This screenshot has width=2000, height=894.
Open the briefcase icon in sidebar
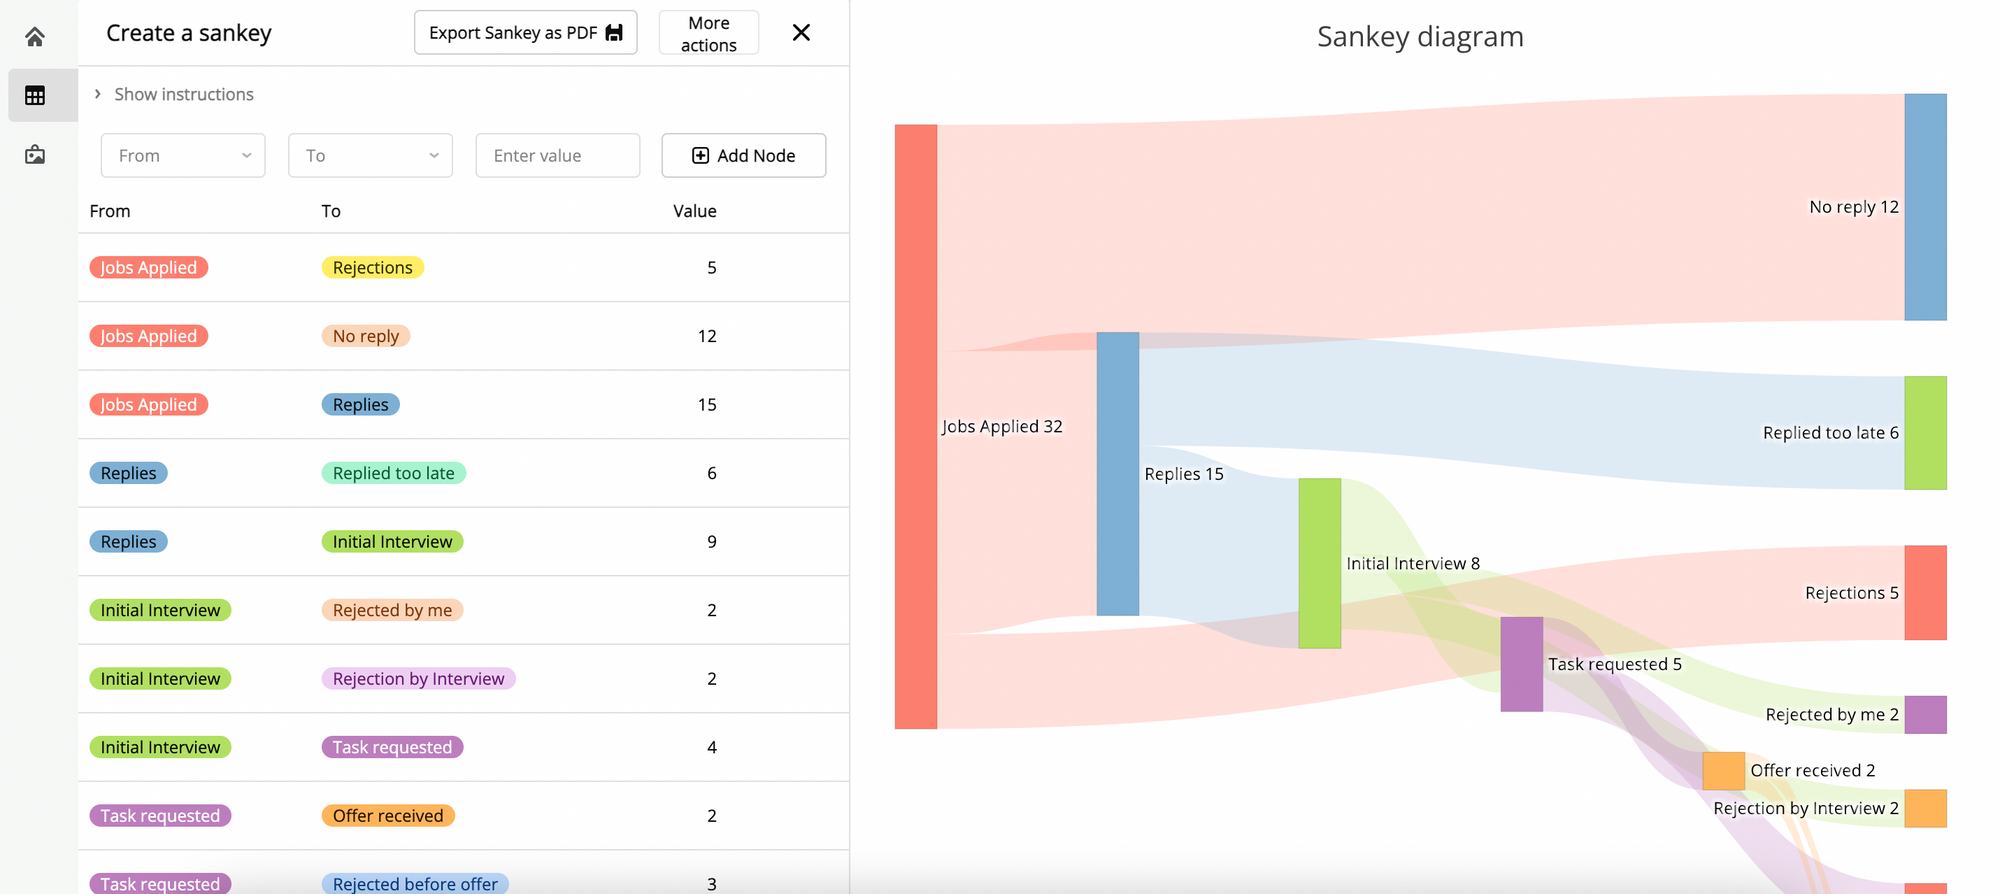pos(35,154)
